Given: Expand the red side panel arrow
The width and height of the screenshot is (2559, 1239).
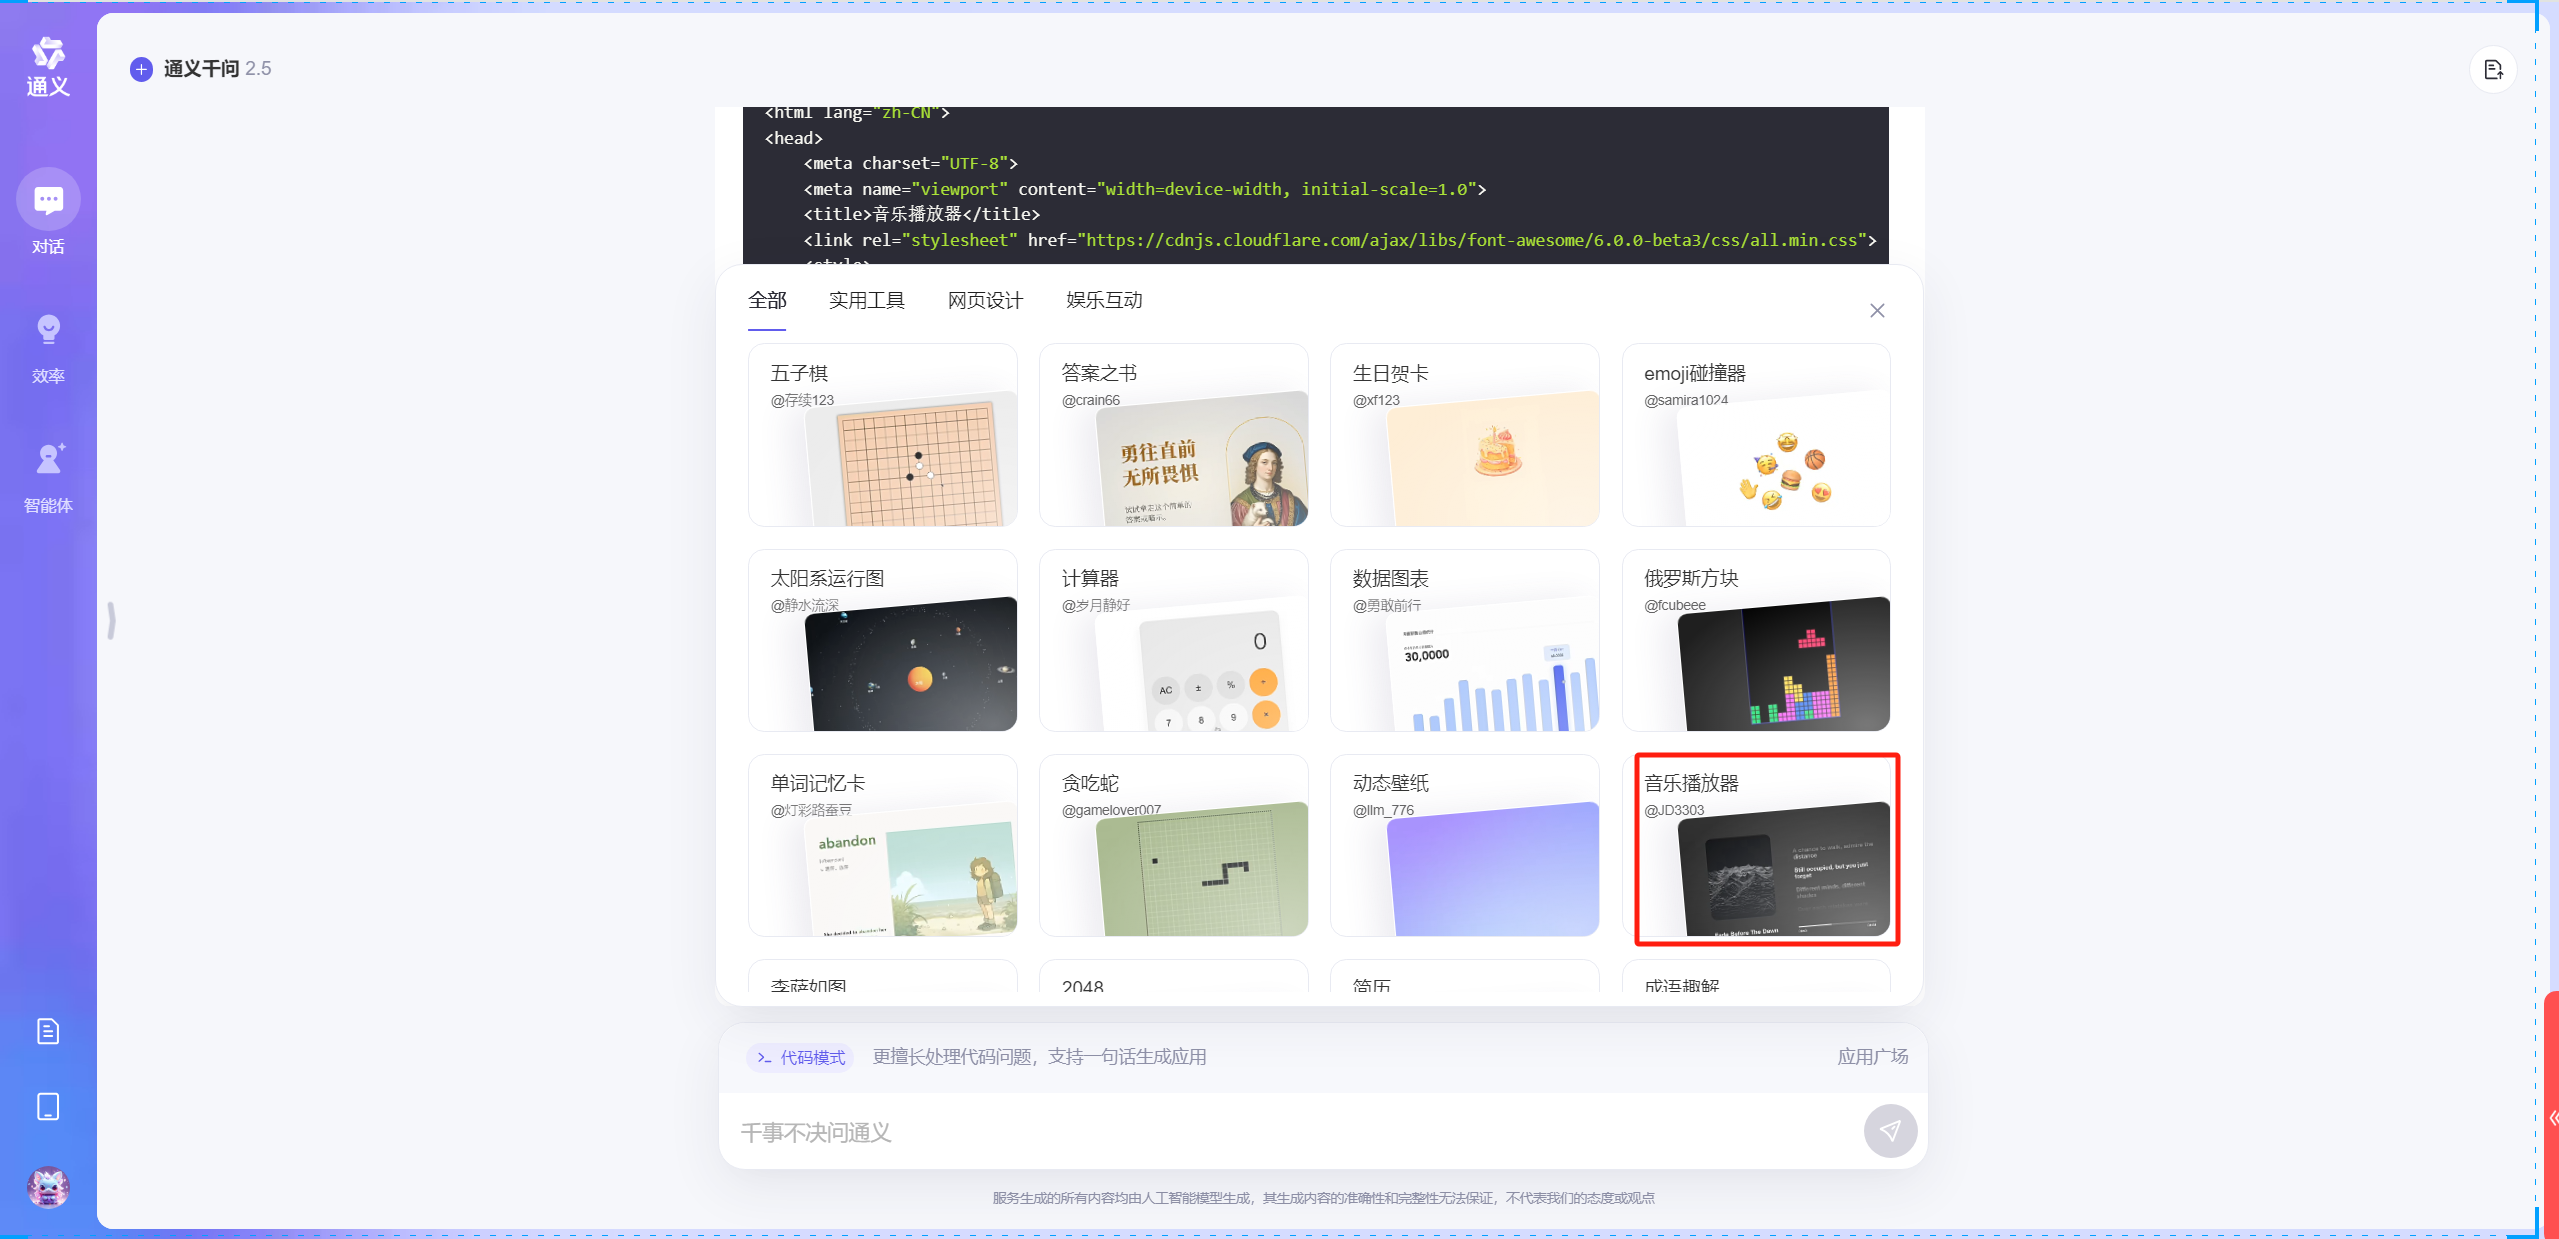Looking at the screenshot, I should (x=2551, y=1118).
